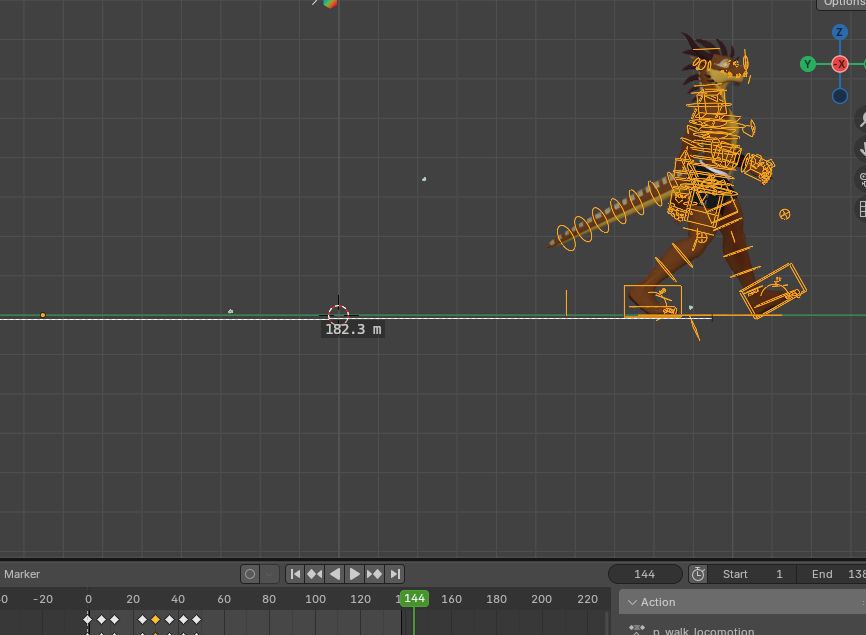The image size is (866, 635).
Task: Jump to the next keyframe
Action: 375,574
